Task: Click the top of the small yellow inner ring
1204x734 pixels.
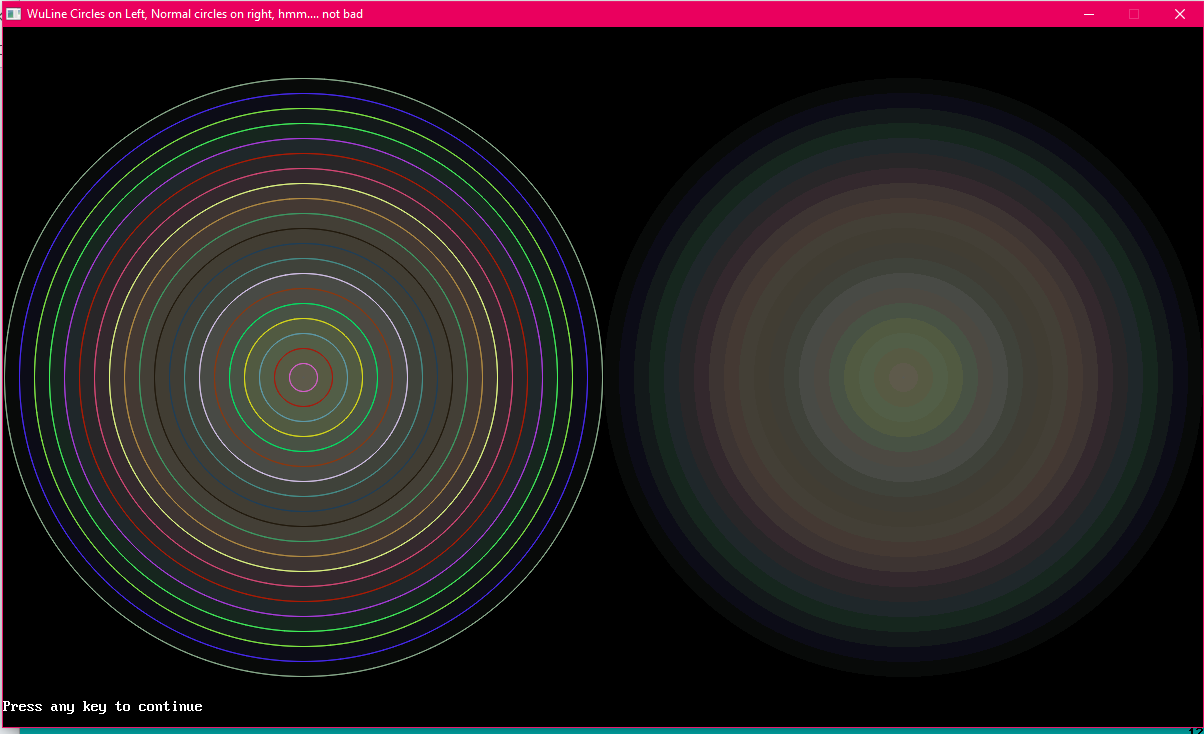Action: coord(304,319)
